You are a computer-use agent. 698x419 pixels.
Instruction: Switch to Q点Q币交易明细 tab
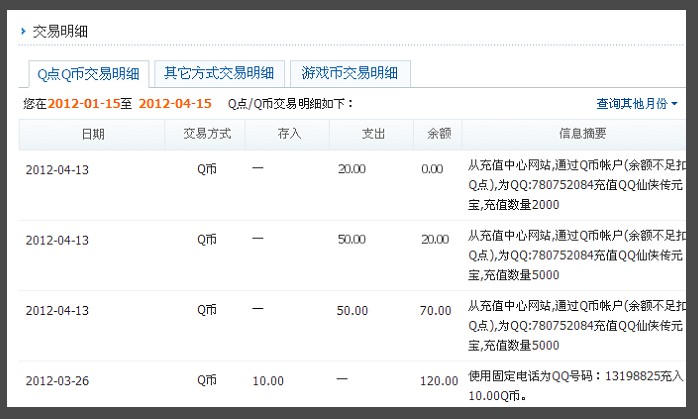point(87,73)
